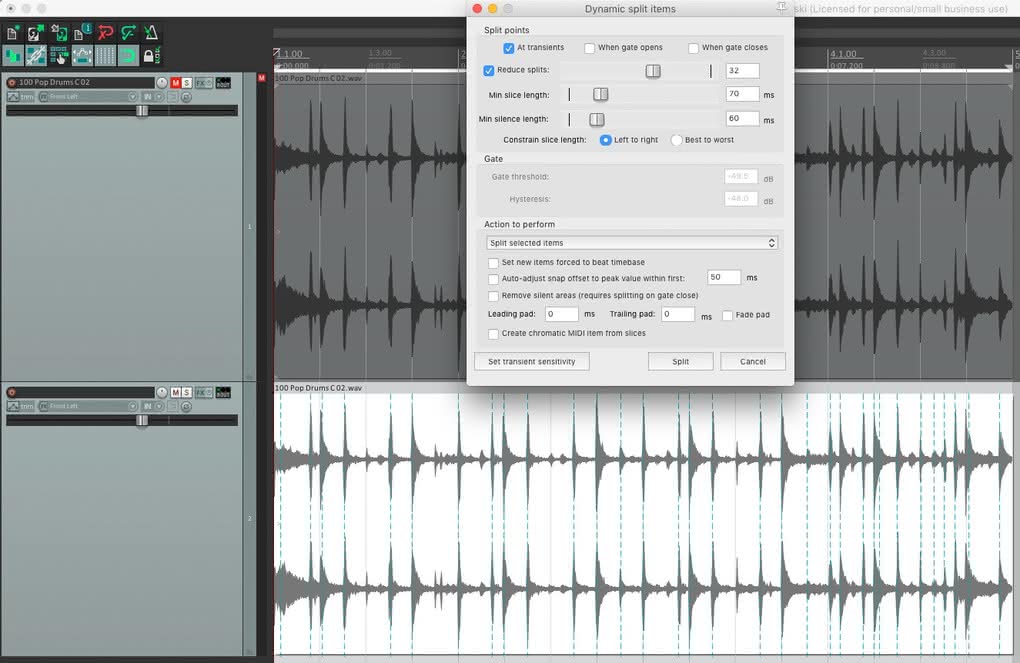
Task: Toggle grid lines toolbar icon
Action: 105,56
